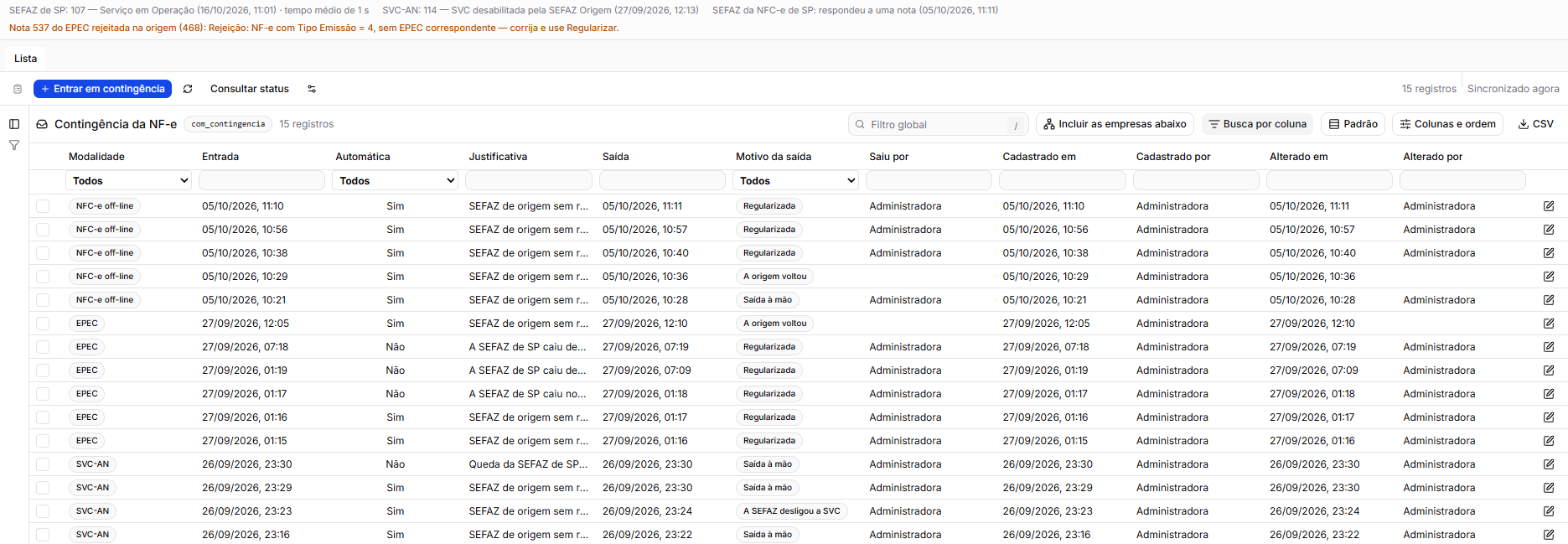1568x544 pixels.
Task: Open the Modalidade Todos filter dropdown
Action: (128, 181)
